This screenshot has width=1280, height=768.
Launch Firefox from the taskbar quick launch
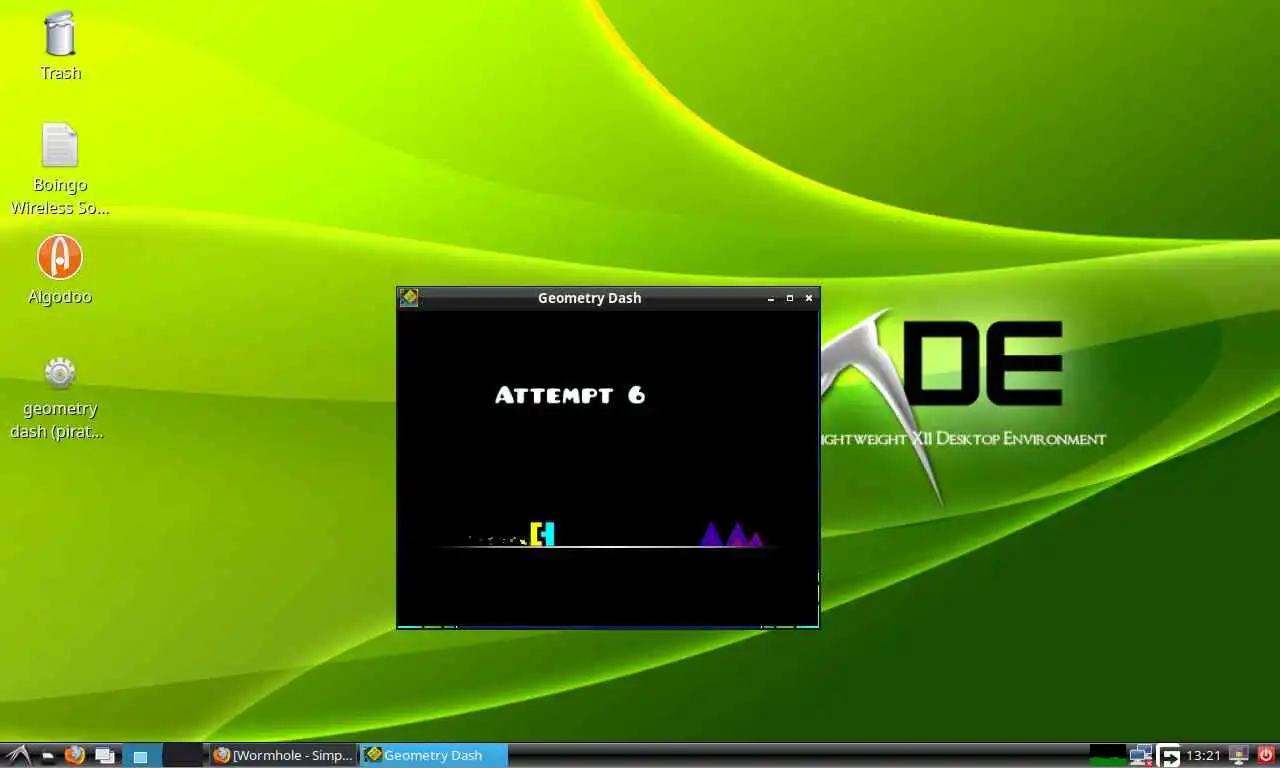pyautogui.click(x=75, y=755)
